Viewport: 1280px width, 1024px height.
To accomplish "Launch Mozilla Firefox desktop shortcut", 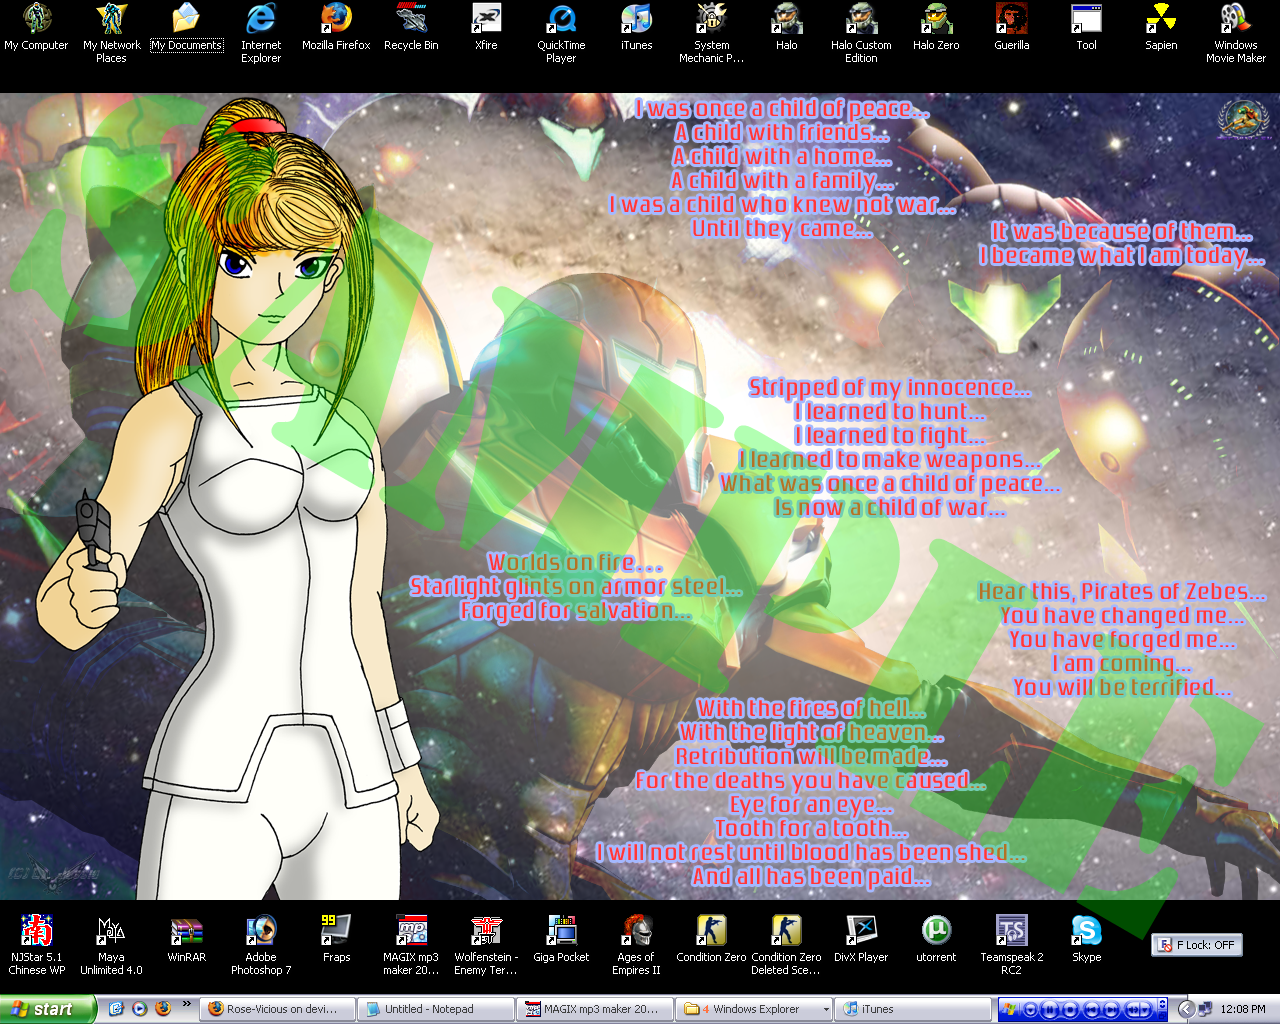I will pyautogui.click(x=336, y=28).
